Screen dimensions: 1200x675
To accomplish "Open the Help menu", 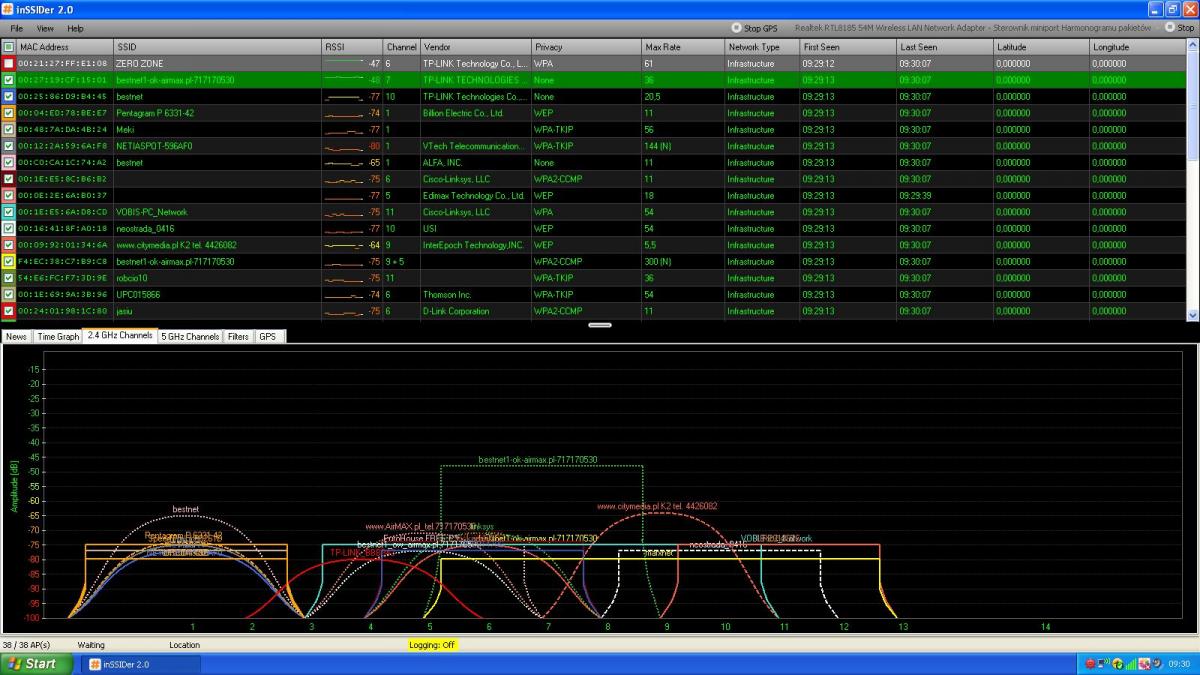I will tap(75, 28).
